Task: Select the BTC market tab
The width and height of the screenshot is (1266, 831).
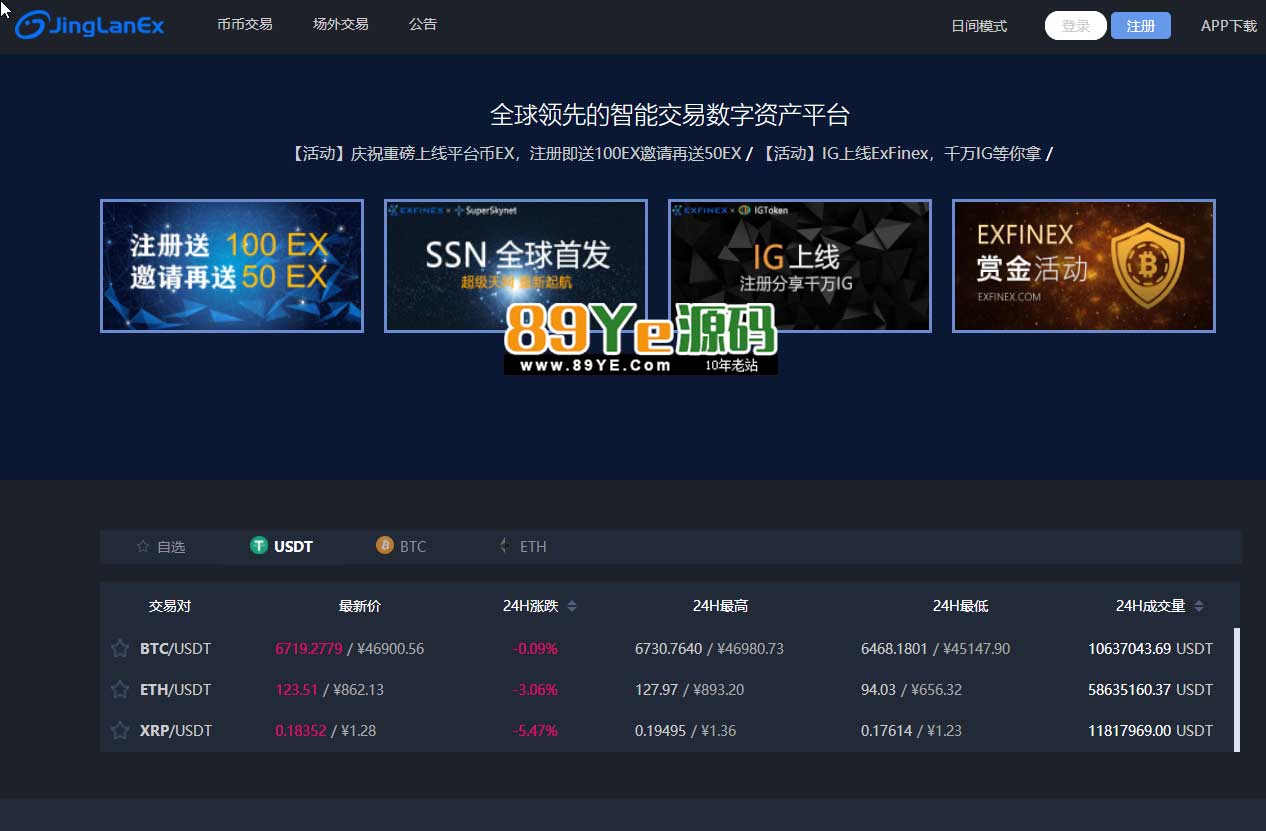Action: [401, 546]
